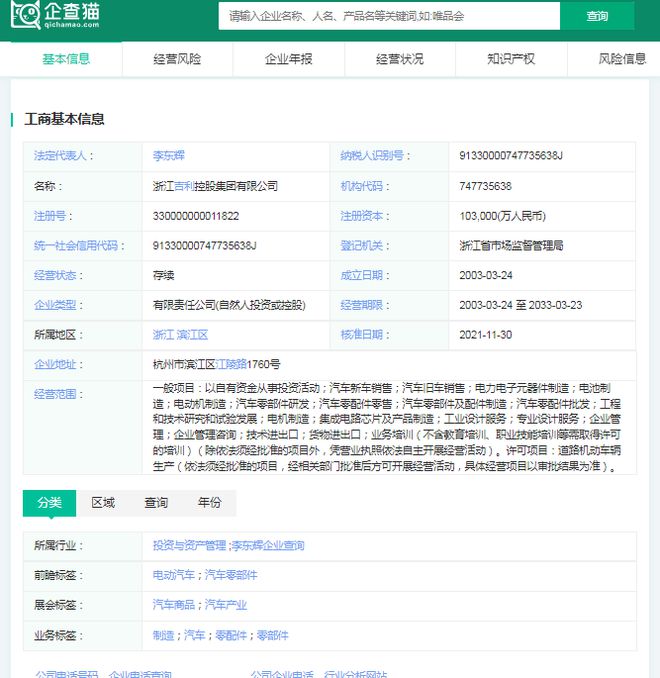
Task: Click the 法定代表人 label link
Action: [60, 156]
